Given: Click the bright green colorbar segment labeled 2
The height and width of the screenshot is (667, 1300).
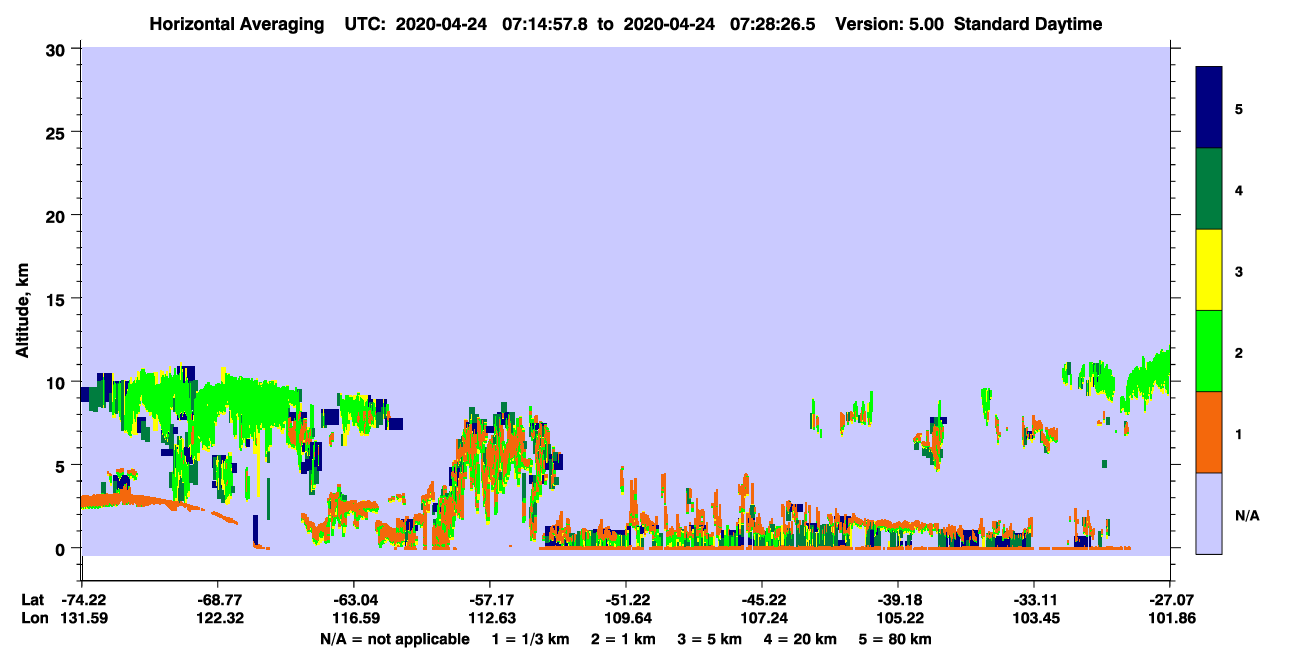Looking at the screenshot, I should point(1209,351).
